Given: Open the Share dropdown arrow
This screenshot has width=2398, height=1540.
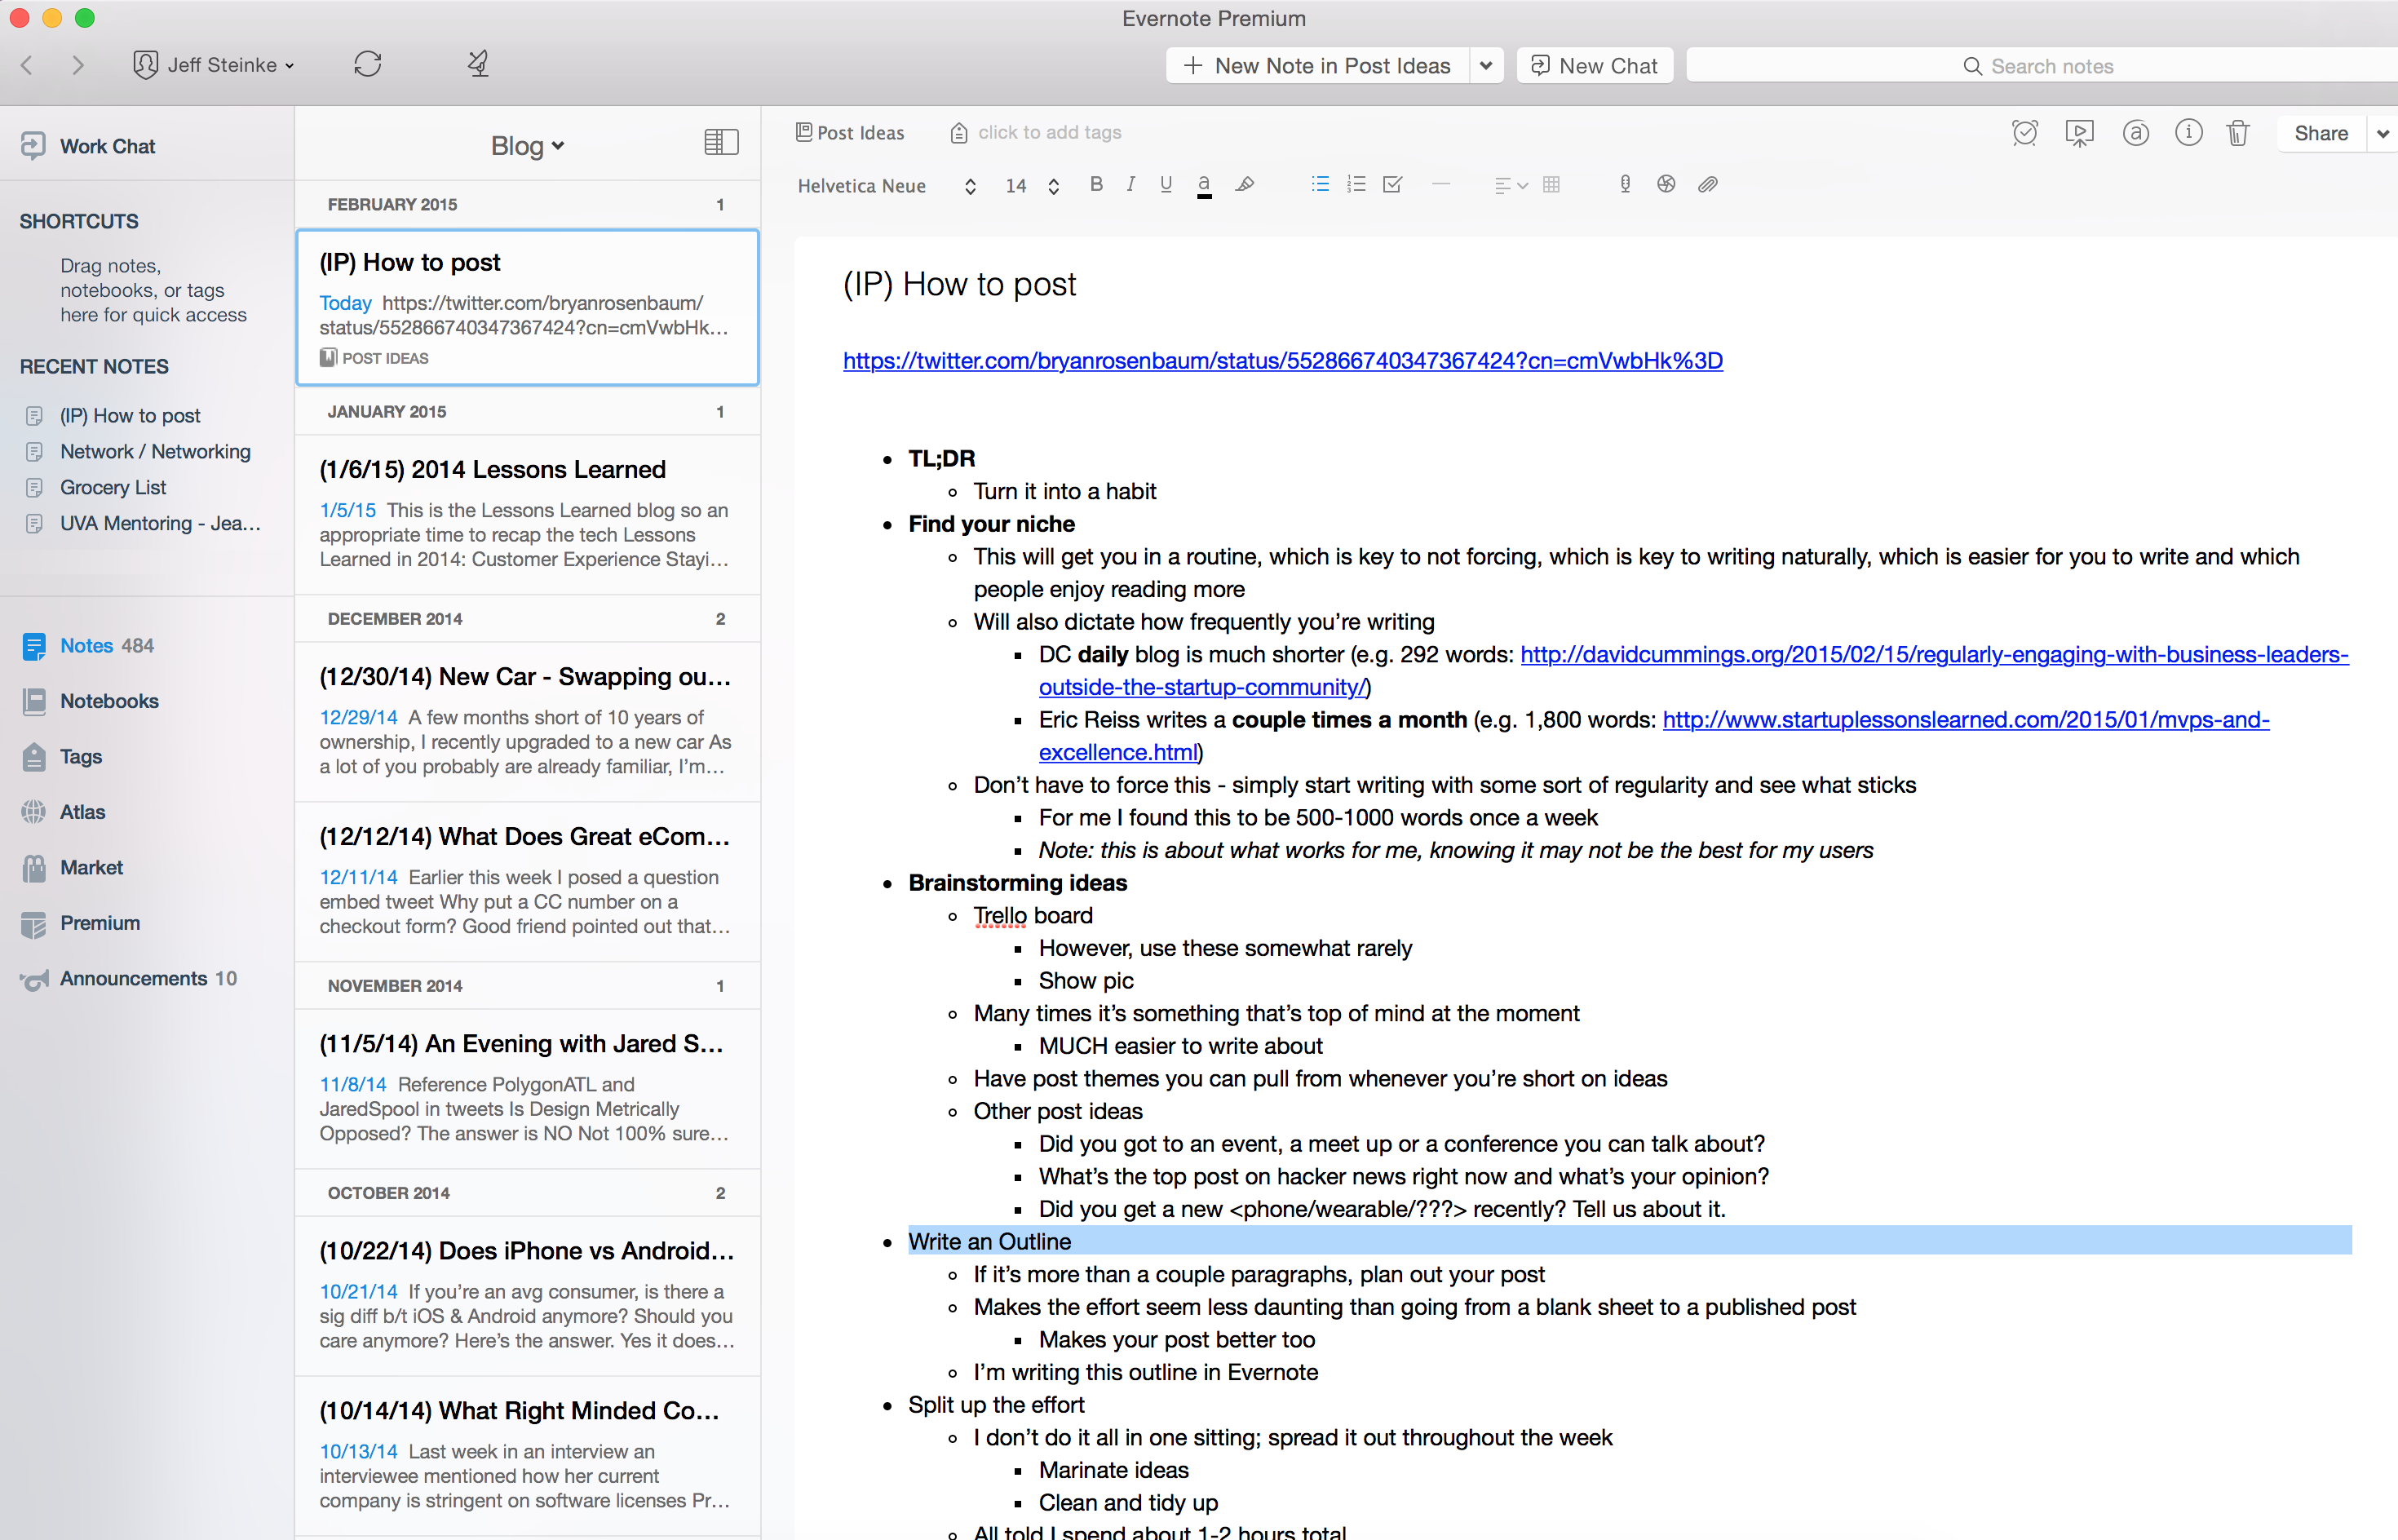Looking at the screenshot, I should coord(2382,133).
